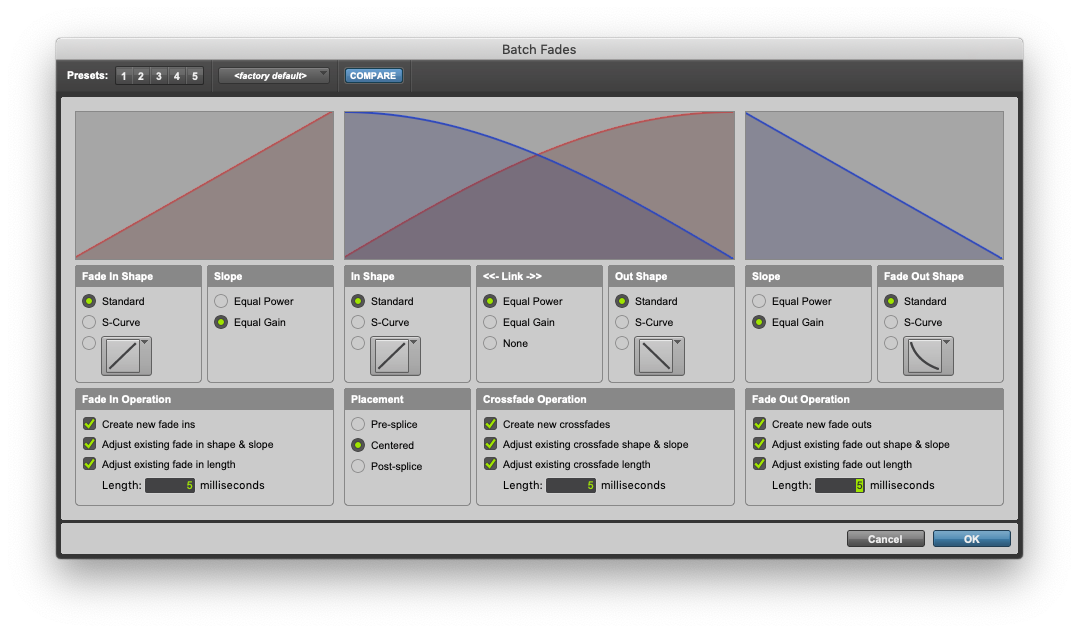The height and width of the screenshot is (633, 1079).
Task: Click OK to apply batch fades
Action: [971, 539]
